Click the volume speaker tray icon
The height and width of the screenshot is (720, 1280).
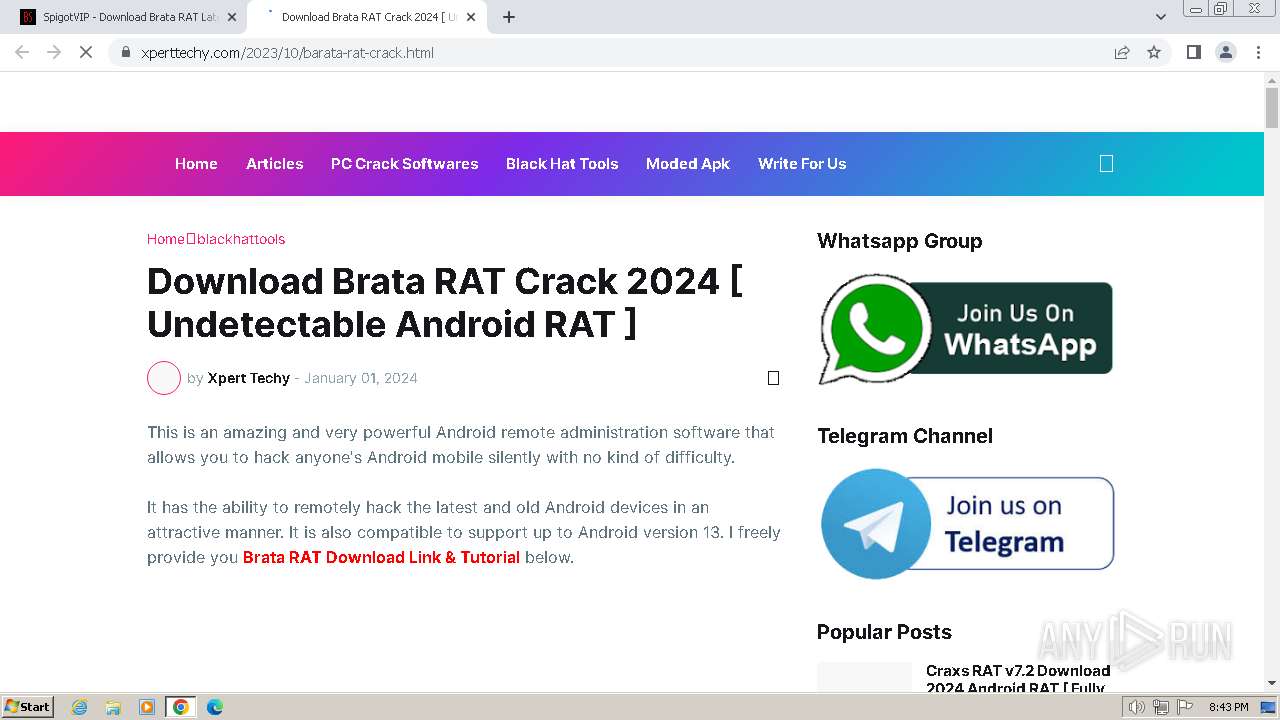[1137, 707]
